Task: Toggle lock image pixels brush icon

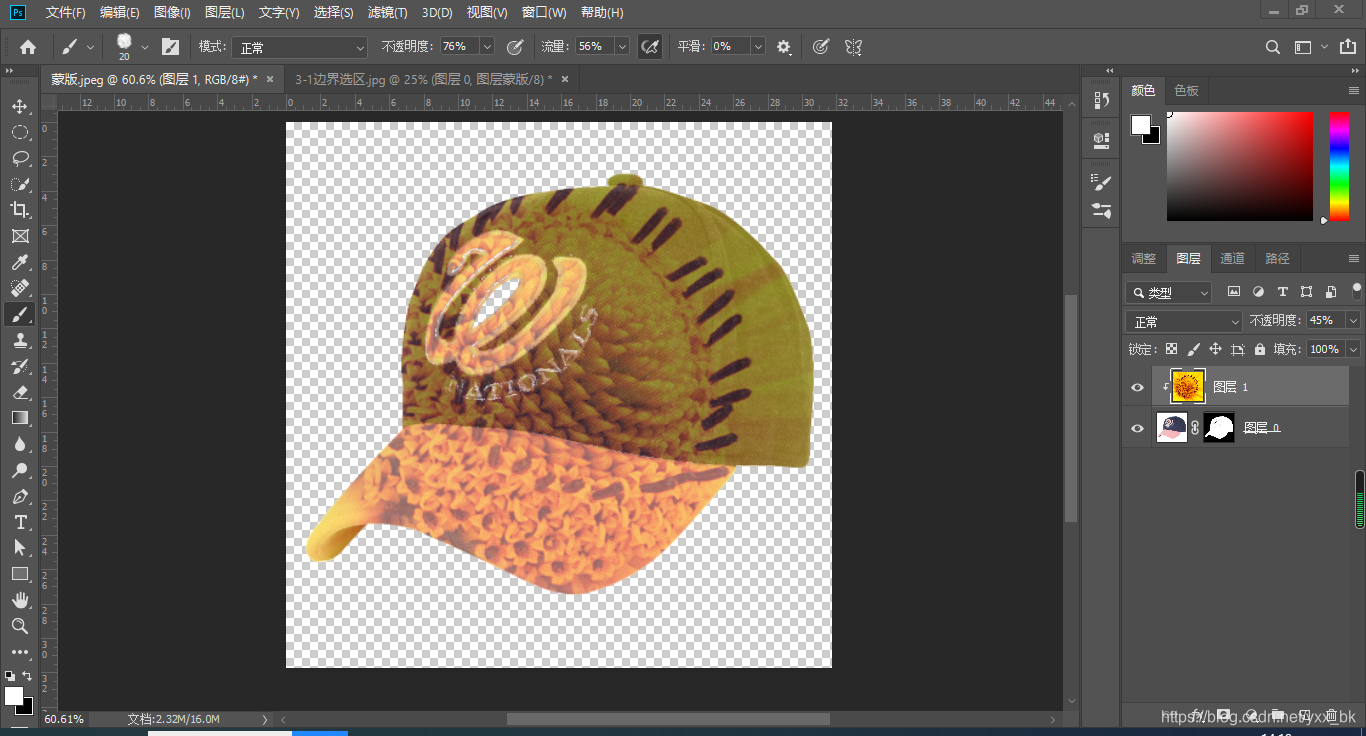Action: [1193, 349]
